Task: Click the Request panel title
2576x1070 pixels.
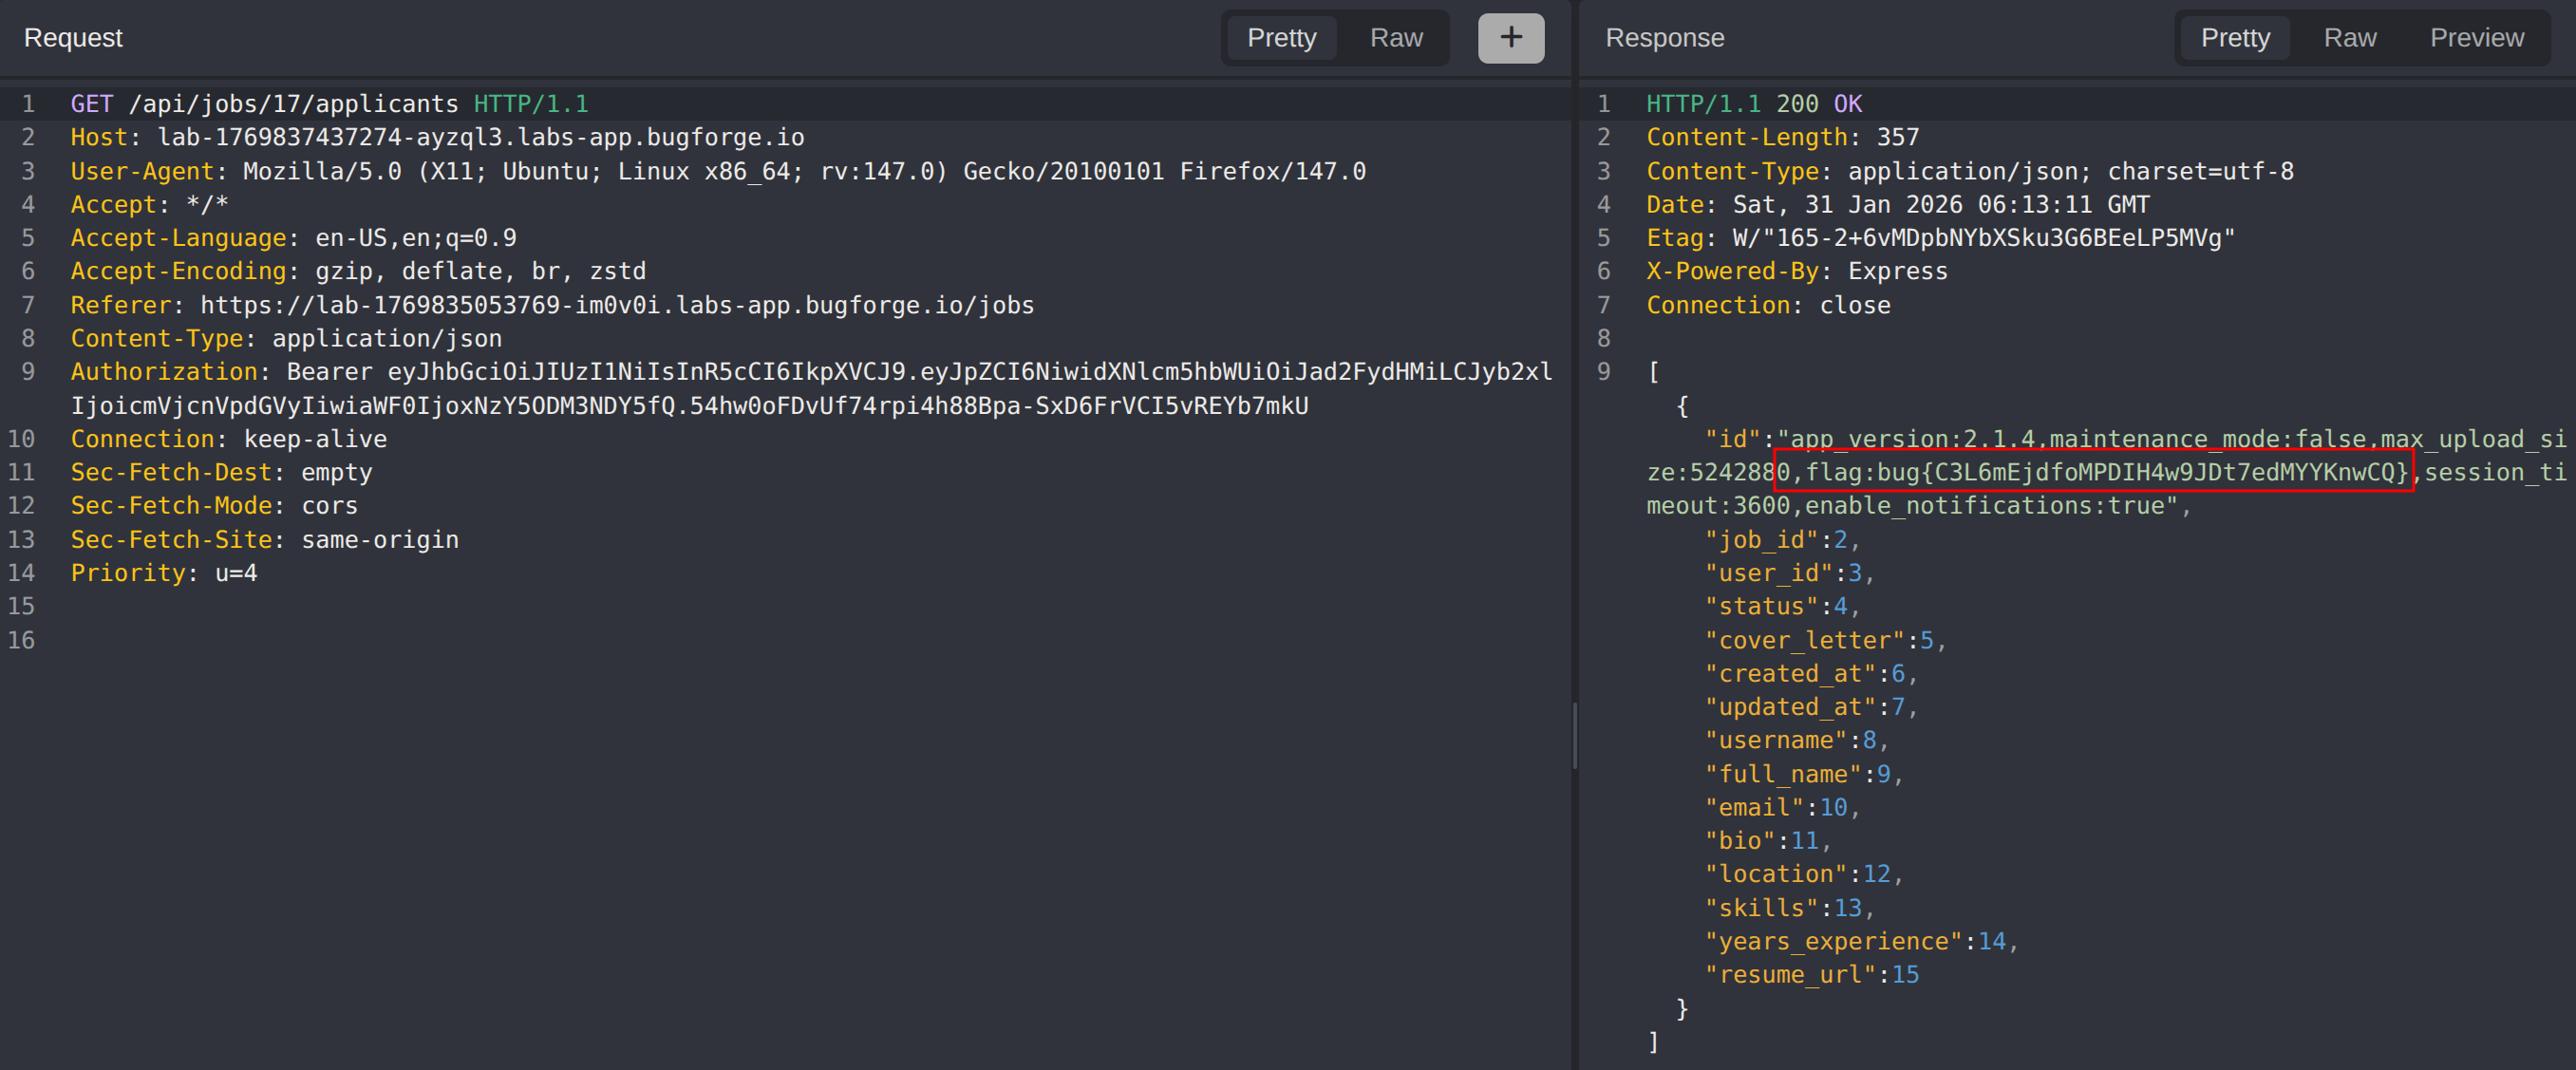Action: click(73, 38)
